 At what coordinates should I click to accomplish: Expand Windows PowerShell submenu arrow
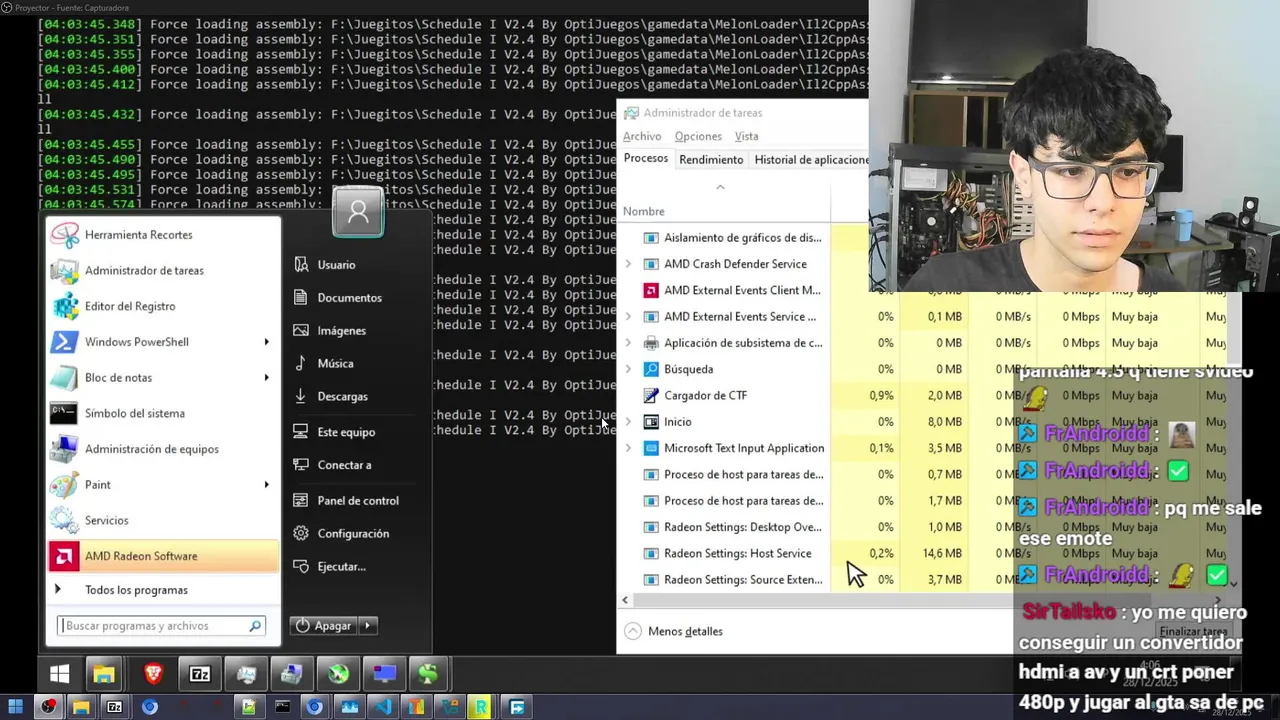pos(266,342)
